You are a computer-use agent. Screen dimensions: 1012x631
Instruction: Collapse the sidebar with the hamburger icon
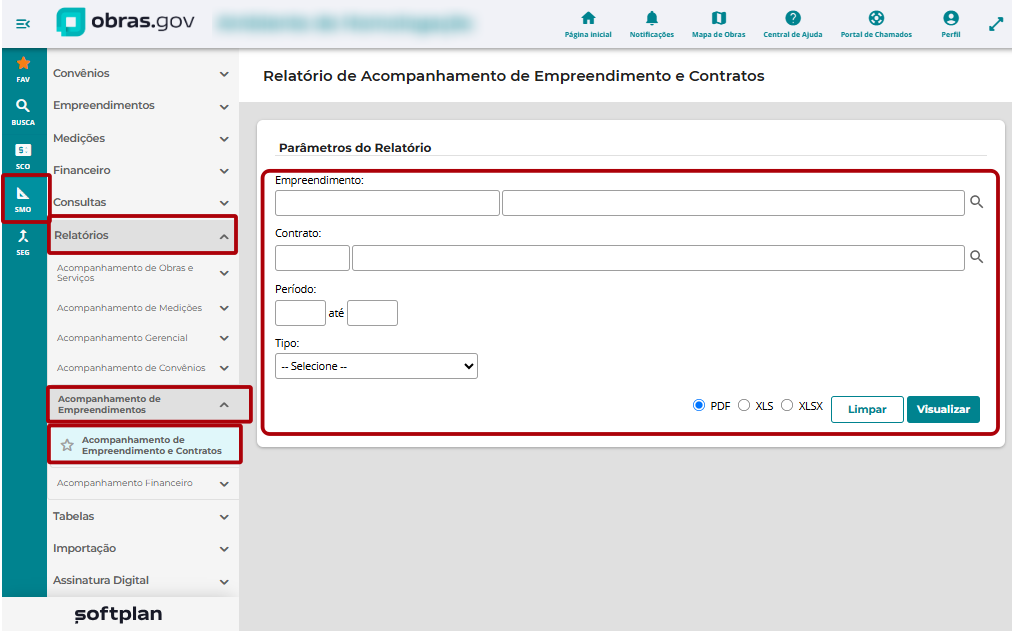23,24
